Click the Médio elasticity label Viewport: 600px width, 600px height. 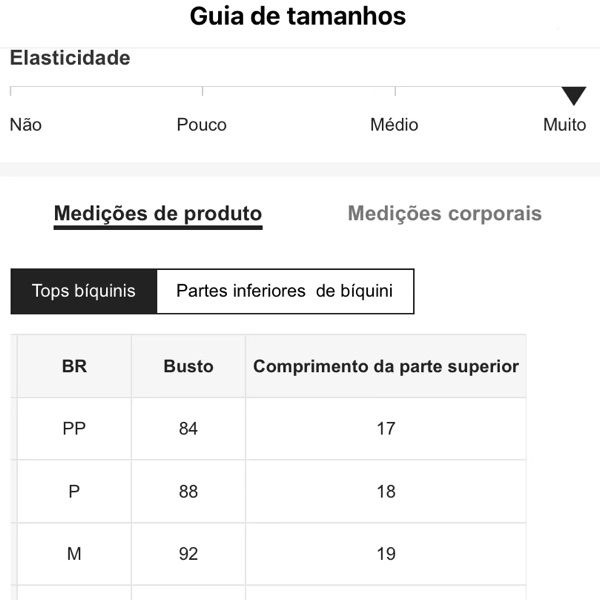394,125
